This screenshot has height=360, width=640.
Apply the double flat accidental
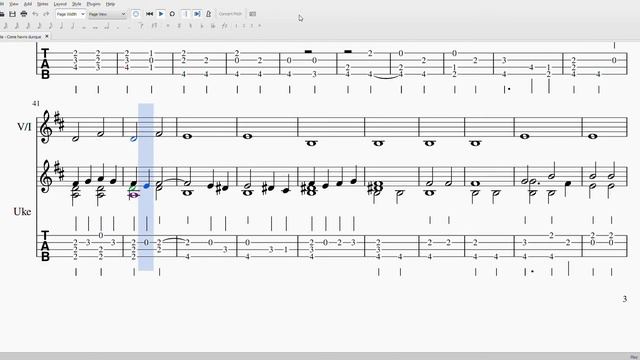coord(213,26)
